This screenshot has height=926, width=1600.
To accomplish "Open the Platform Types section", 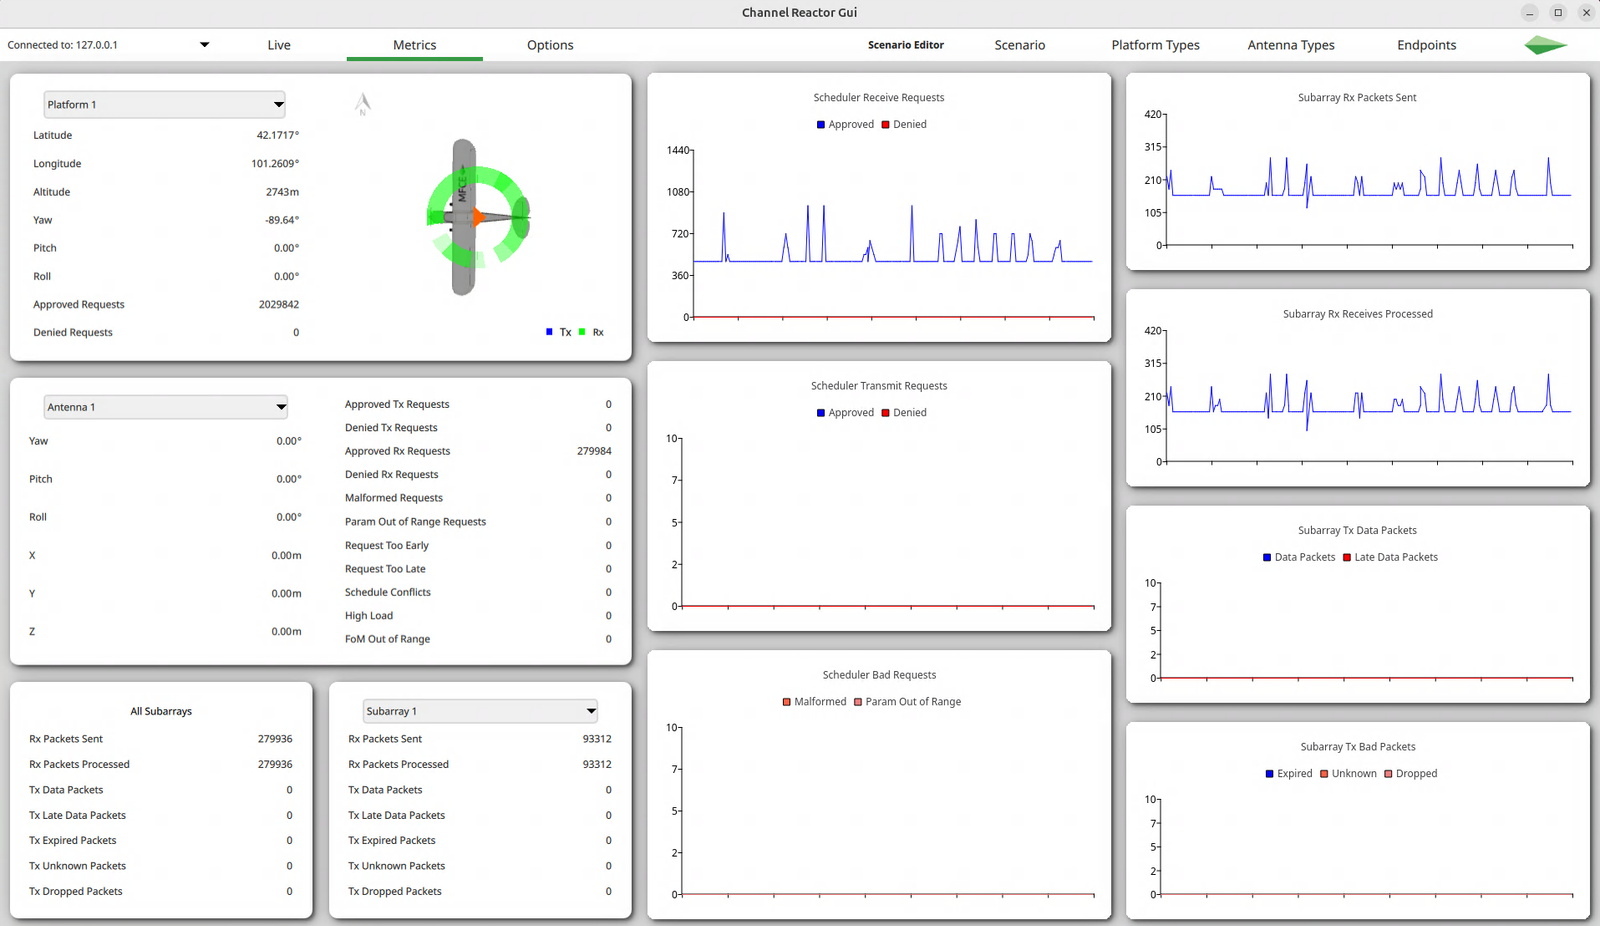I will pyautogui.click(x=1155, y=45).
